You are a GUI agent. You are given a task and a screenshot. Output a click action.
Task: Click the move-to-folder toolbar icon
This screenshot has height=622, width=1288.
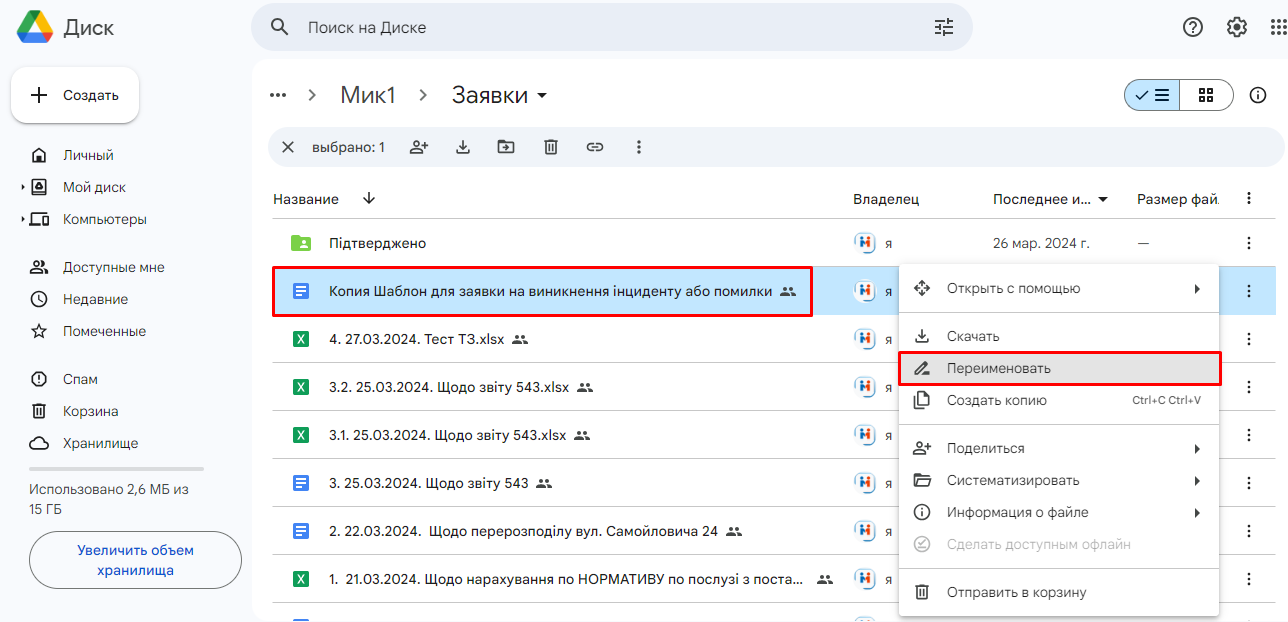507,147
